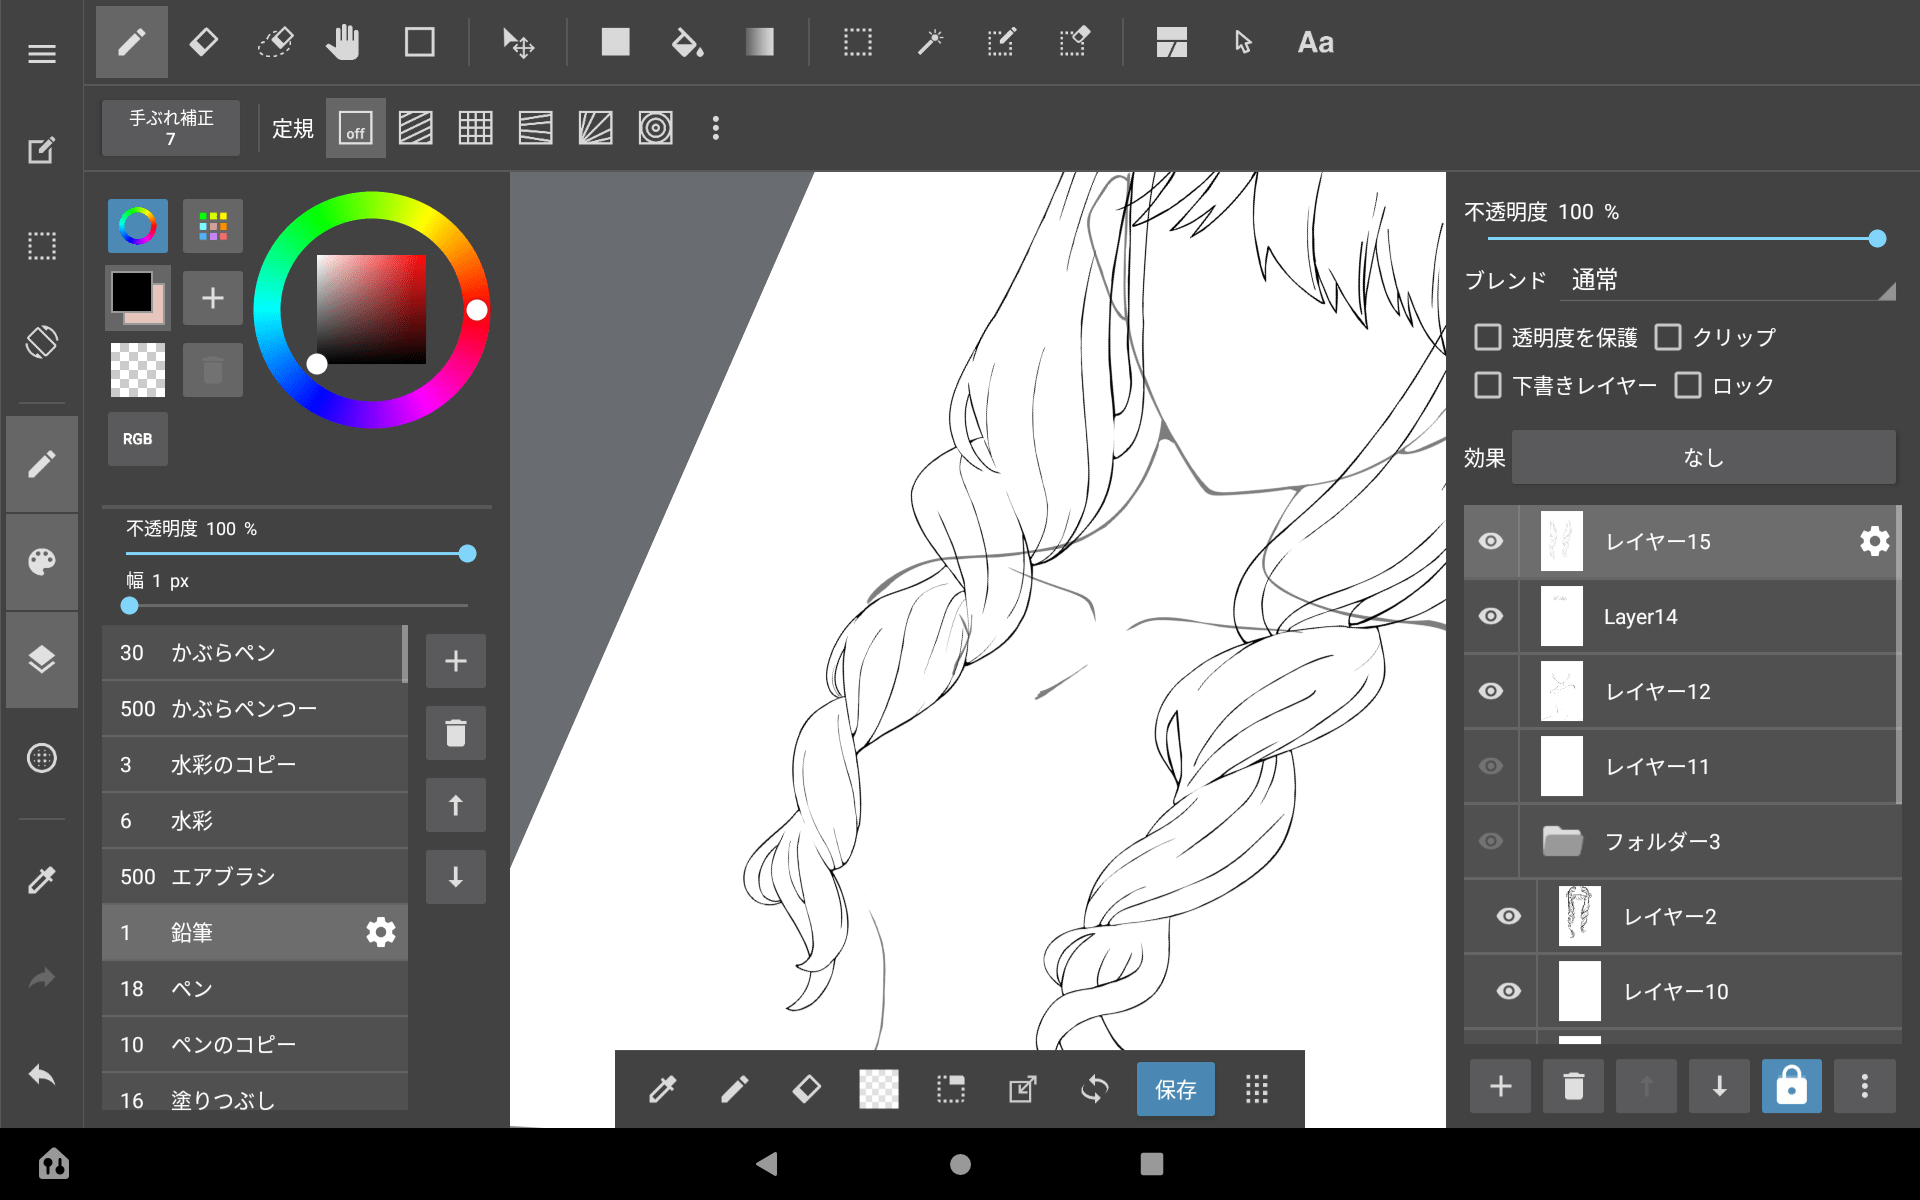The height and width of the screenshot is (1200, 1920).
Task: Click the black foreground color swatch
Action: pyautogui.click(x=132, y=292)
